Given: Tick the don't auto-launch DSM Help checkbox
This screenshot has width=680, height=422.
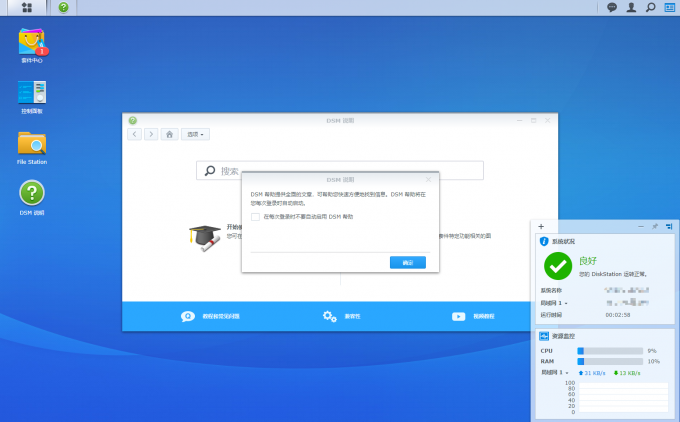Looking at the screenshot, I should tap(255, 216).
